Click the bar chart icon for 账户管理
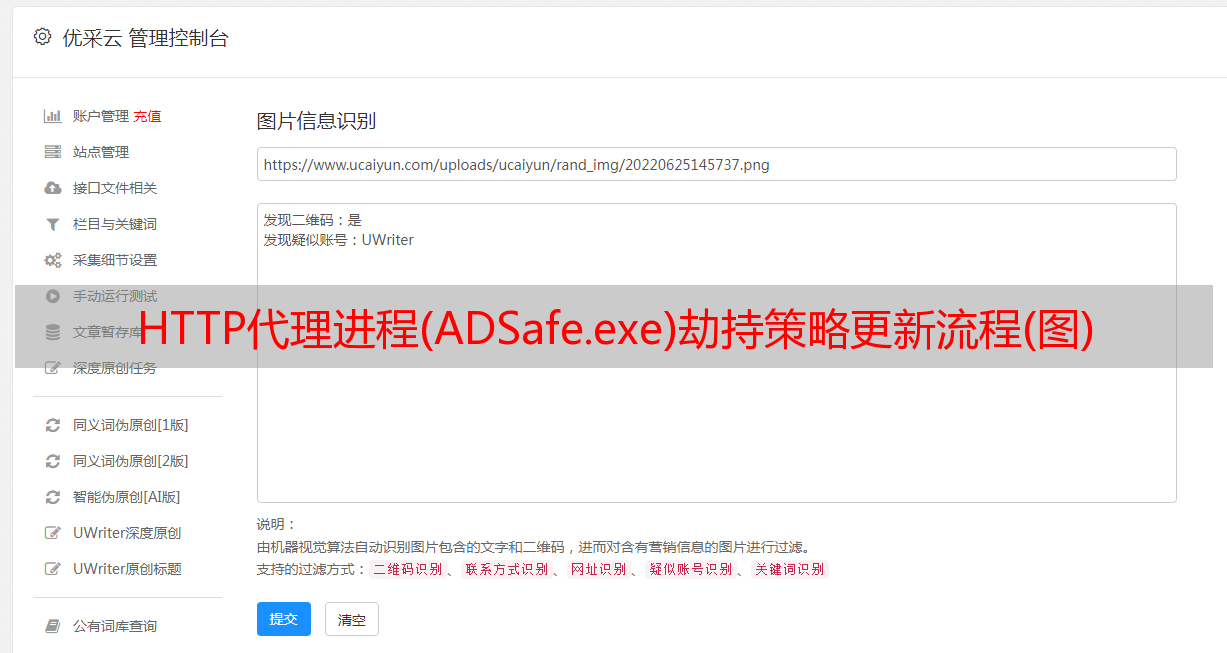1227x653 pixels. 53,116
